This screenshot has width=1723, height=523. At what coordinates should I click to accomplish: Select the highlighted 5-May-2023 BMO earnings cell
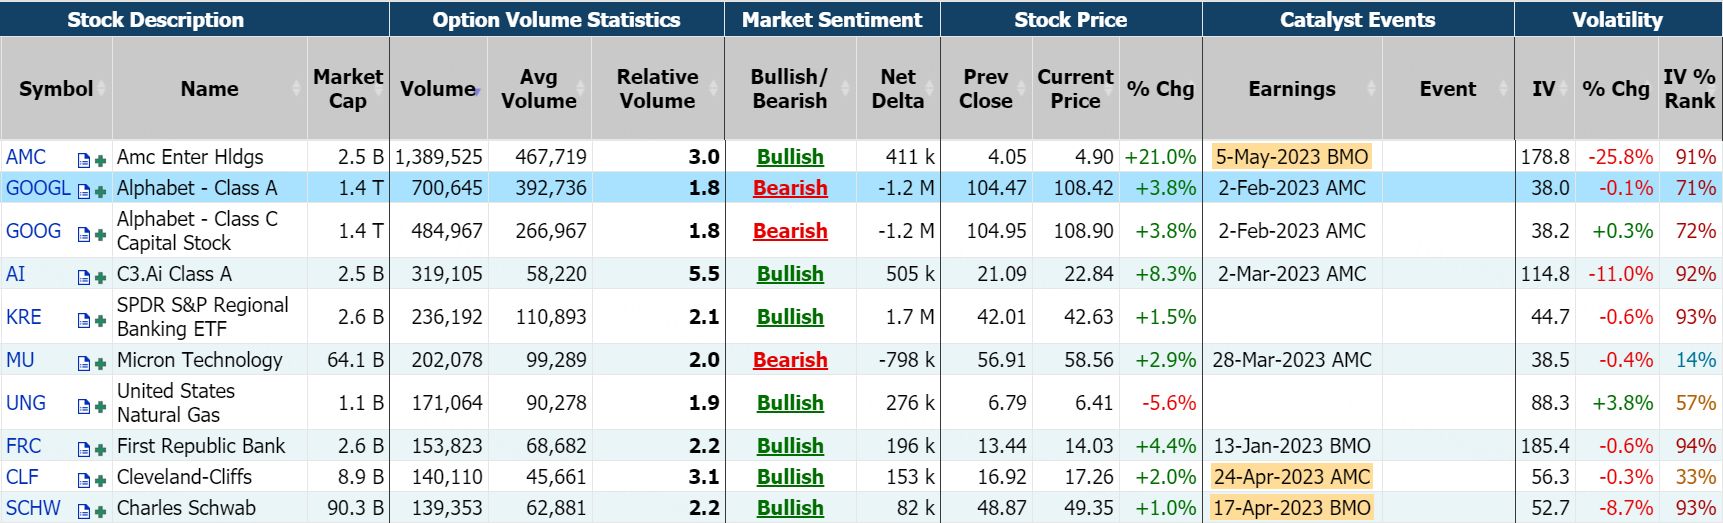1291,157
